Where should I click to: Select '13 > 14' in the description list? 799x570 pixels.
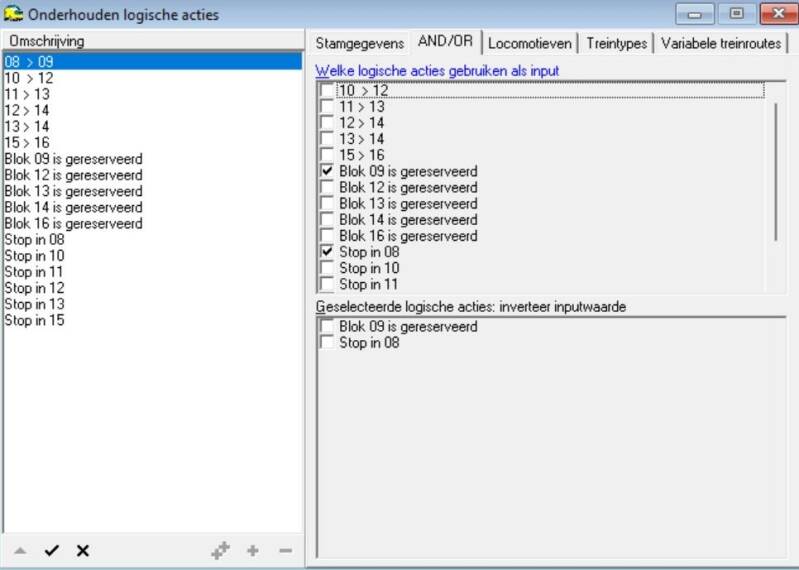152,126
